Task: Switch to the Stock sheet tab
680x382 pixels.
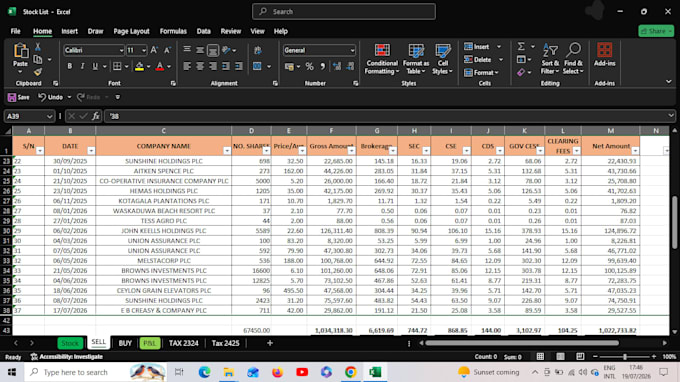Action: 70,343
